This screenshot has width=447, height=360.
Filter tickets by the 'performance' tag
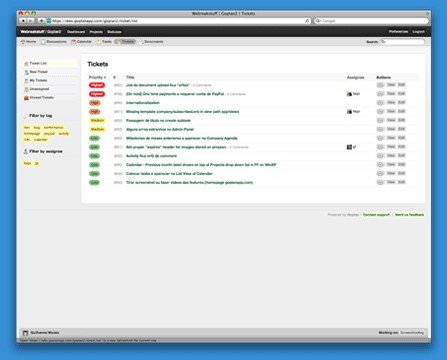[54, 127]
